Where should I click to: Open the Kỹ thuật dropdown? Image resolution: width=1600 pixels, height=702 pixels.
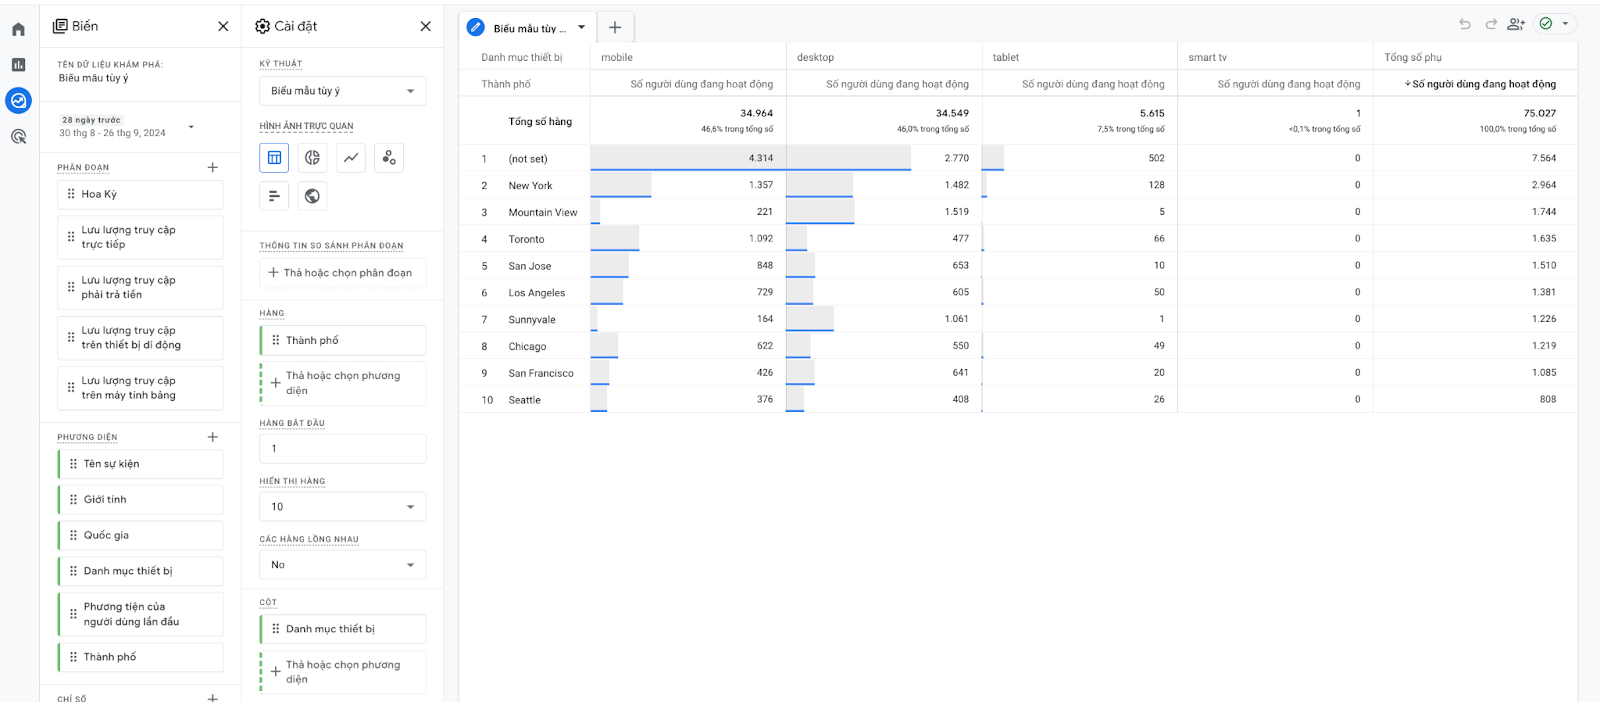pos(343,91)
